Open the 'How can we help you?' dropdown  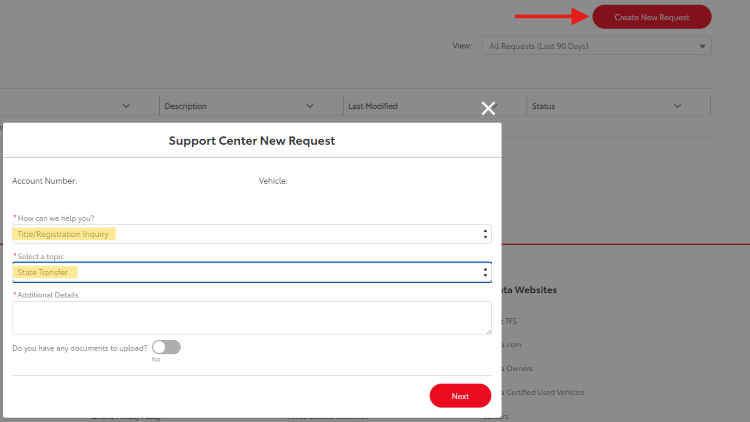click(x=250, y=234)
